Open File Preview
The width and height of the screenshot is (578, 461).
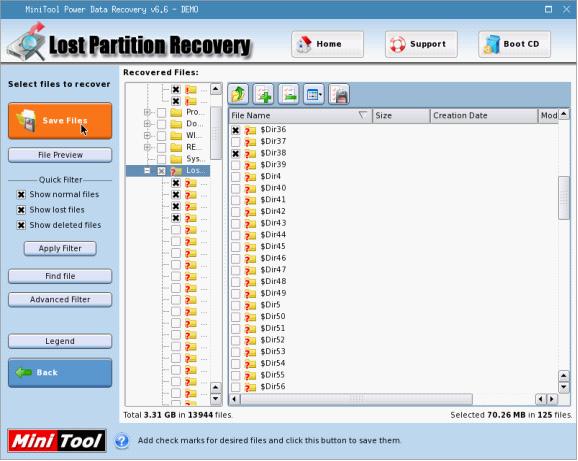pyautogui.click(x=60, y=155)
